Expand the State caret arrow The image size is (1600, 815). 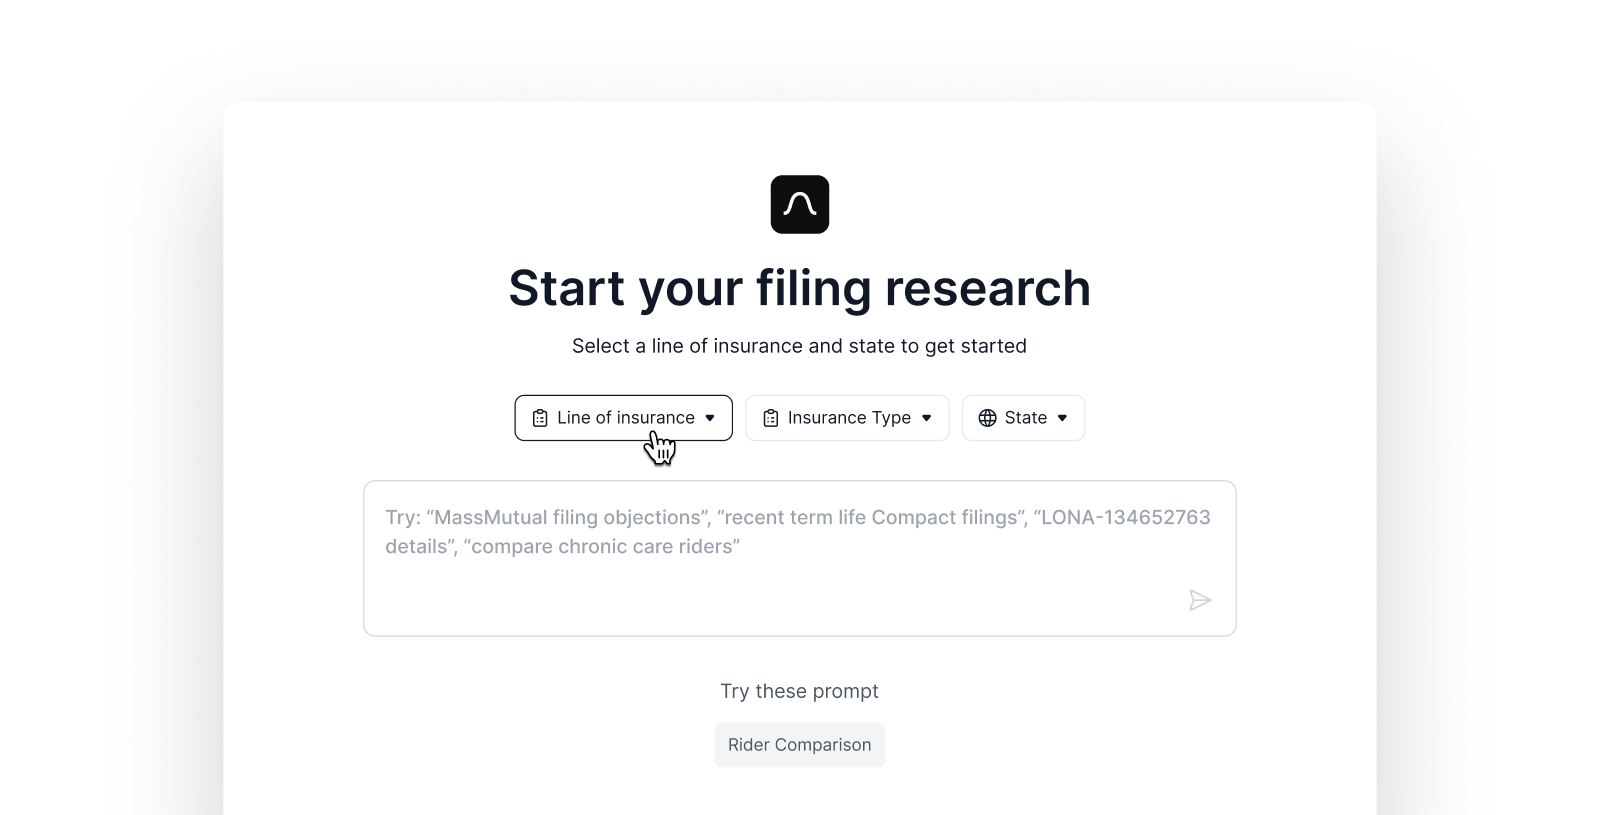[x=1062, y=418]
